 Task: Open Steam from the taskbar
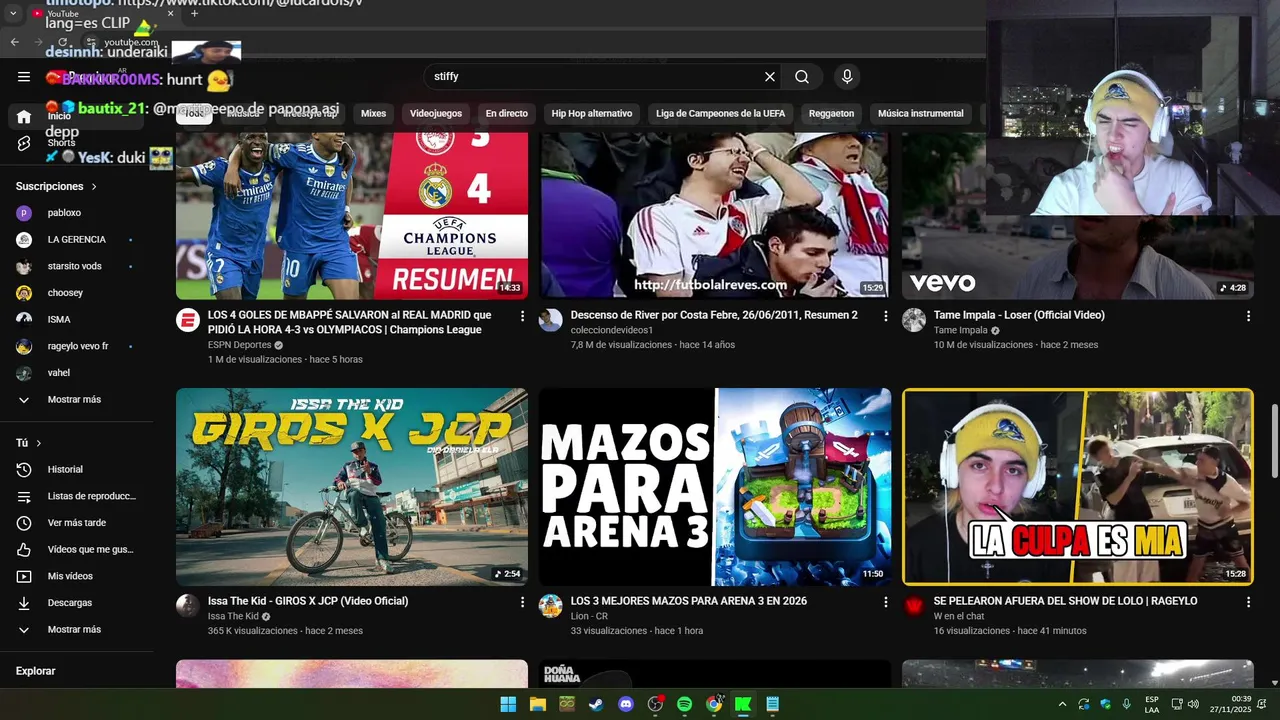point(596,704)
